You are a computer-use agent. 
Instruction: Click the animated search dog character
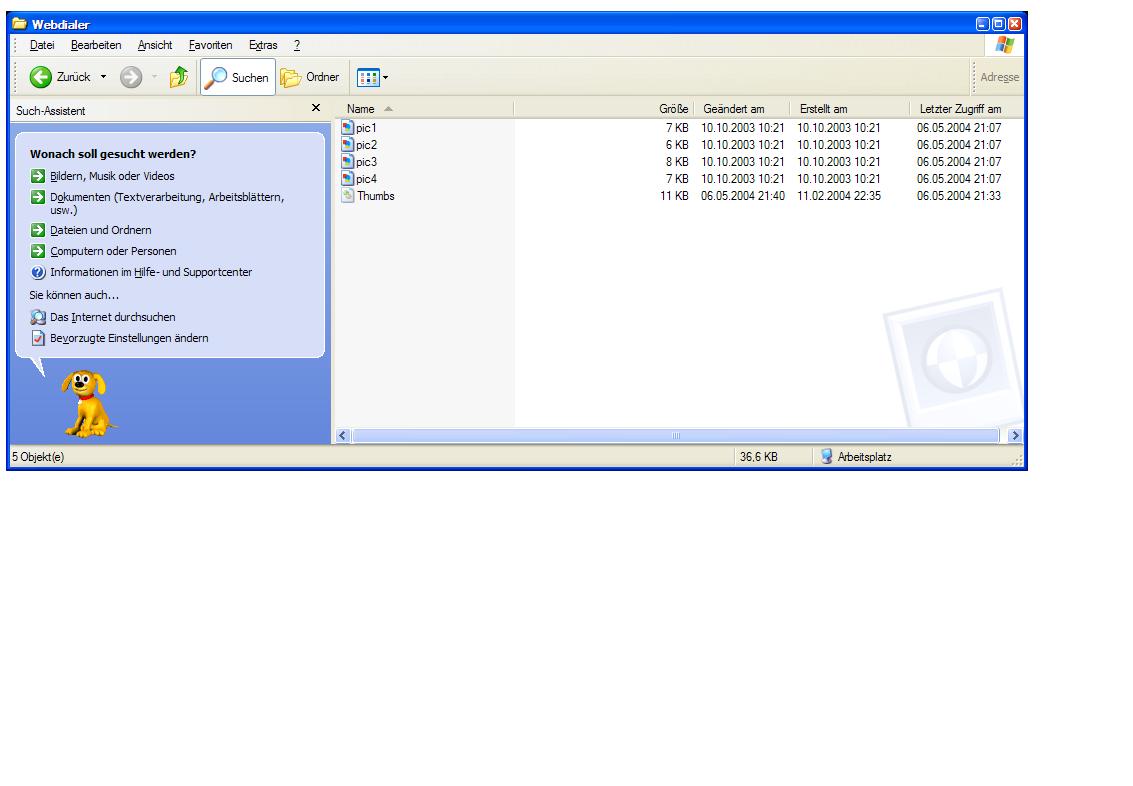pos(87,403)
